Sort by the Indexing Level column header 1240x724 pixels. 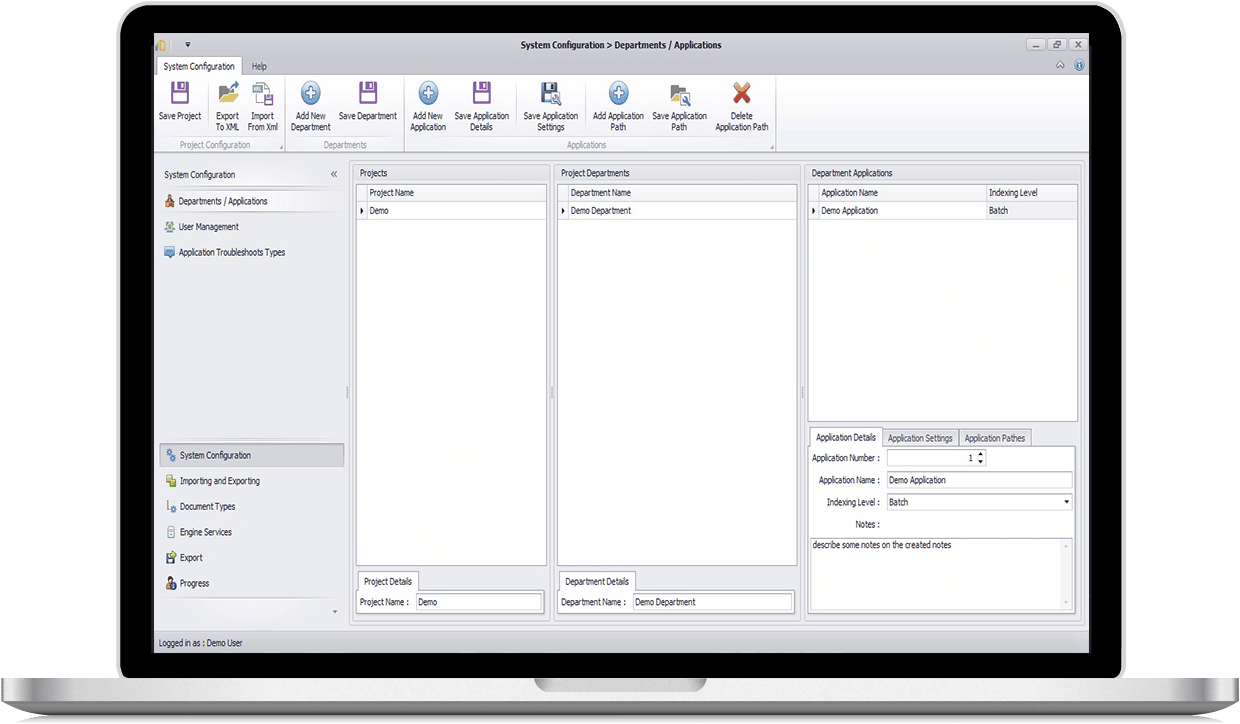click(x=1031, y=193)
